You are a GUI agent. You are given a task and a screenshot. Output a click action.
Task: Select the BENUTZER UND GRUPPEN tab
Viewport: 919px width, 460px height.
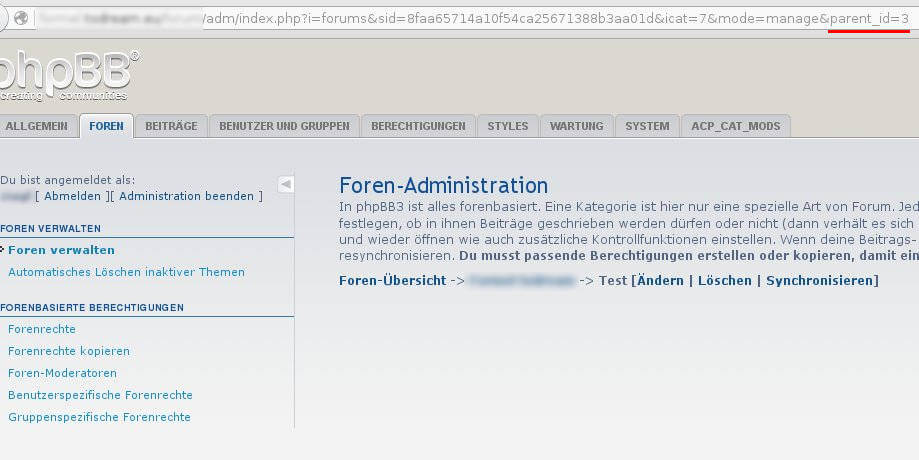284,126
